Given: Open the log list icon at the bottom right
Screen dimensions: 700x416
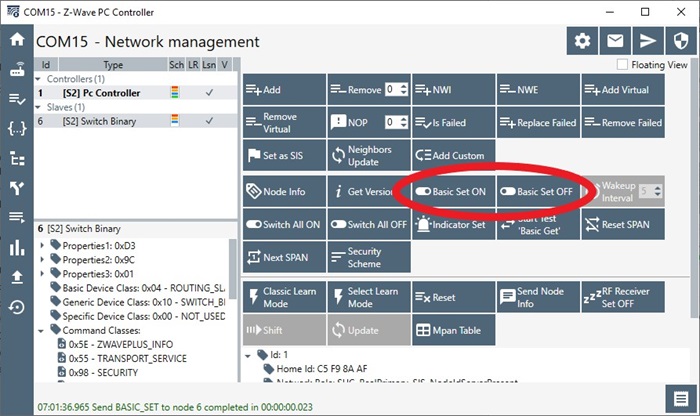Looking at the screenshot, I should 681,399.
